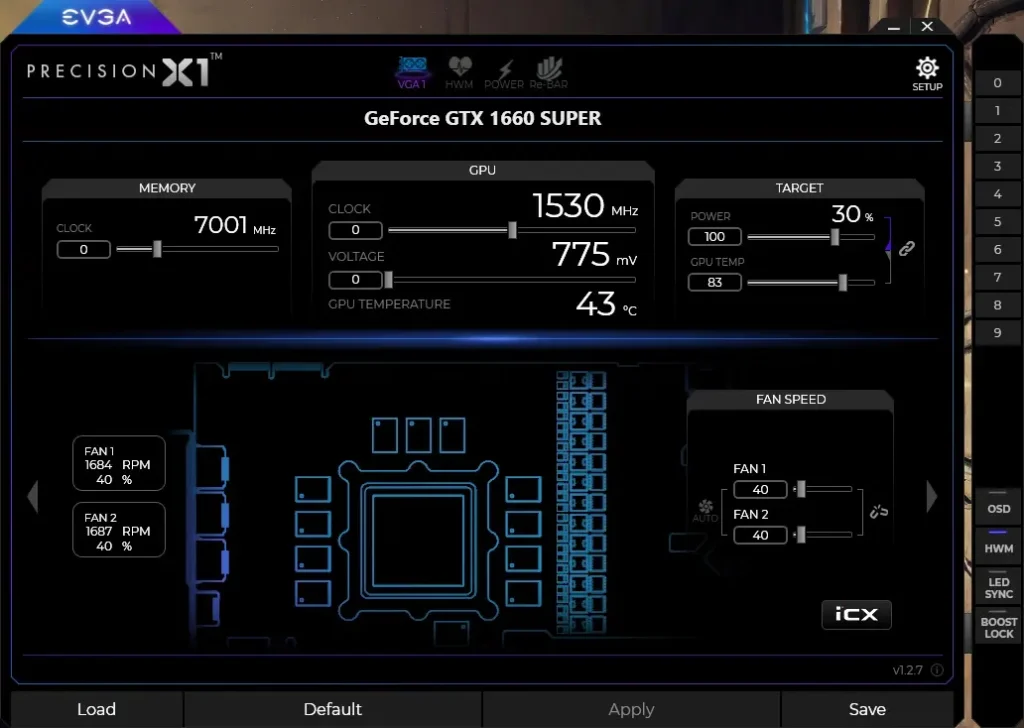Image resolution: width=1024 pixels, height=728 pixels.
Task: Open the POWER lightning icon
Action: [504, 72]
